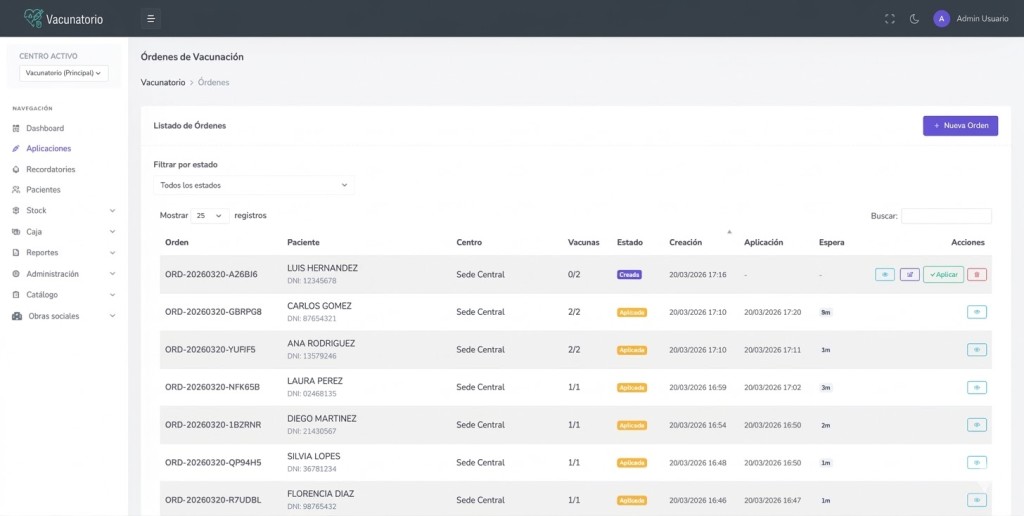The height and width of the screenshot is (516, 1024).
Task: Go to Dashboard in the sidebar
Action: click(44, 128)
